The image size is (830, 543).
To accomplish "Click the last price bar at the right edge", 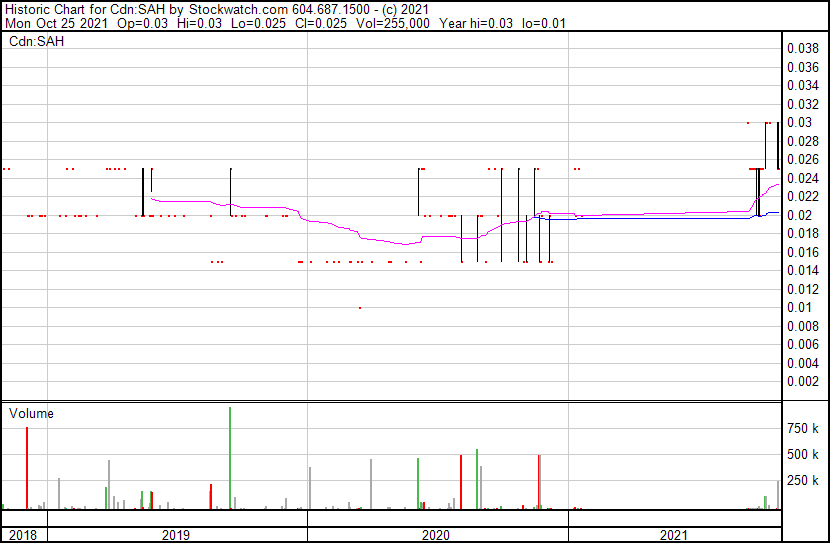I will [x=778, y=145].
